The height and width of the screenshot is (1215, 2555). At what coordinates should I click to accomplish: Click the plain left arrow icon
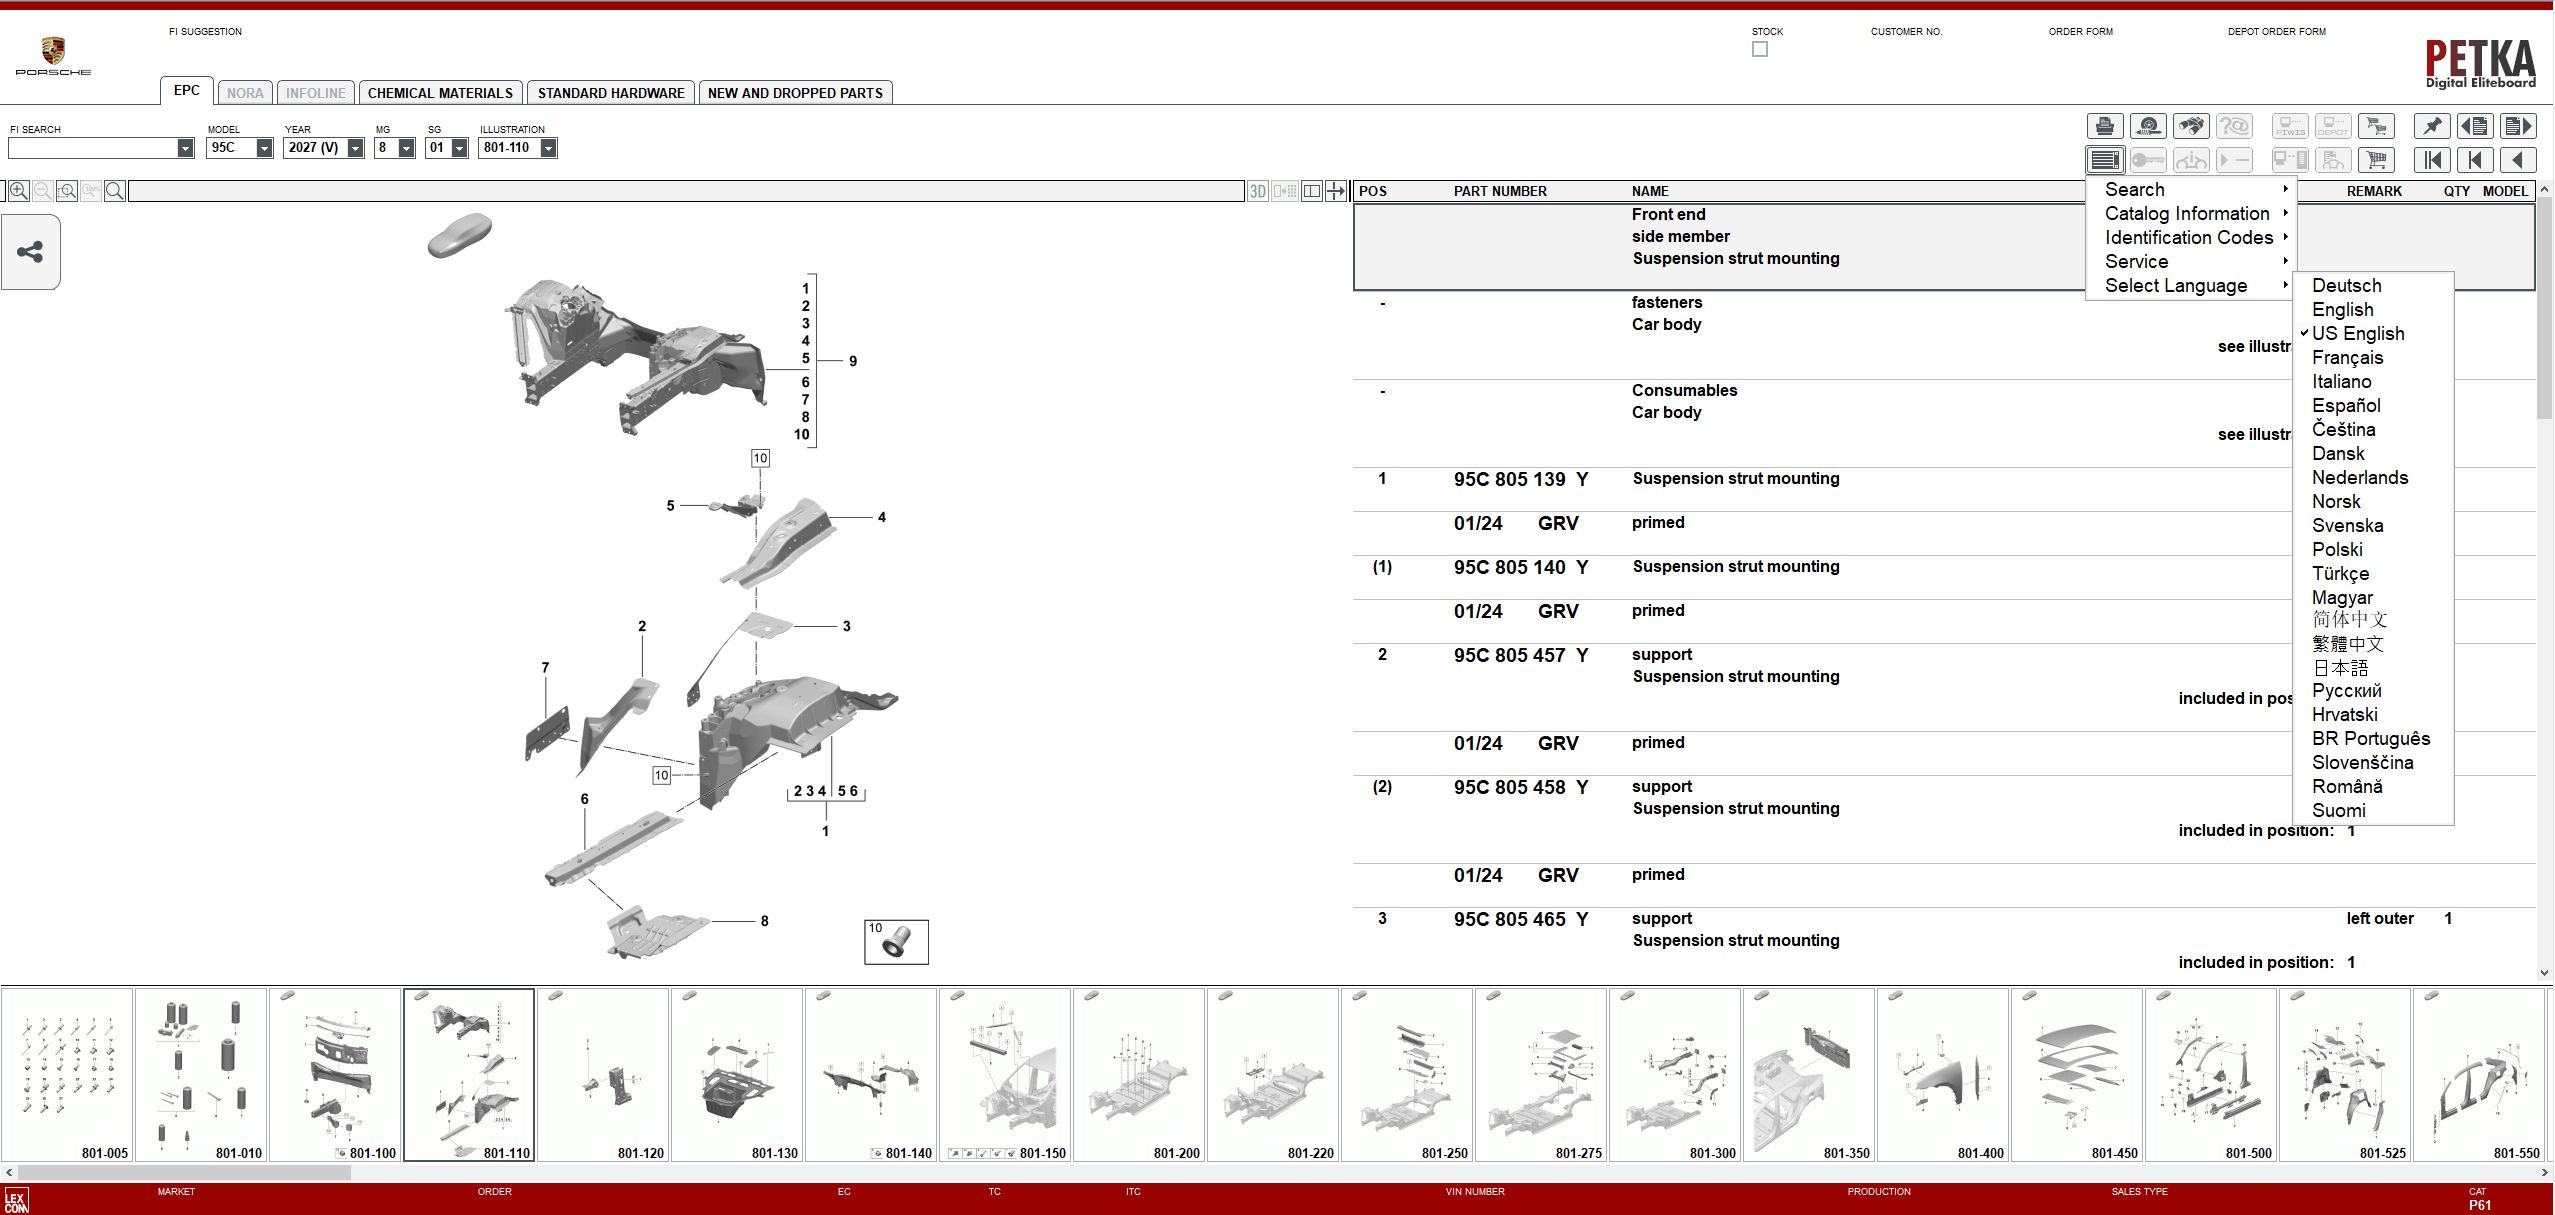point(2518,160)
